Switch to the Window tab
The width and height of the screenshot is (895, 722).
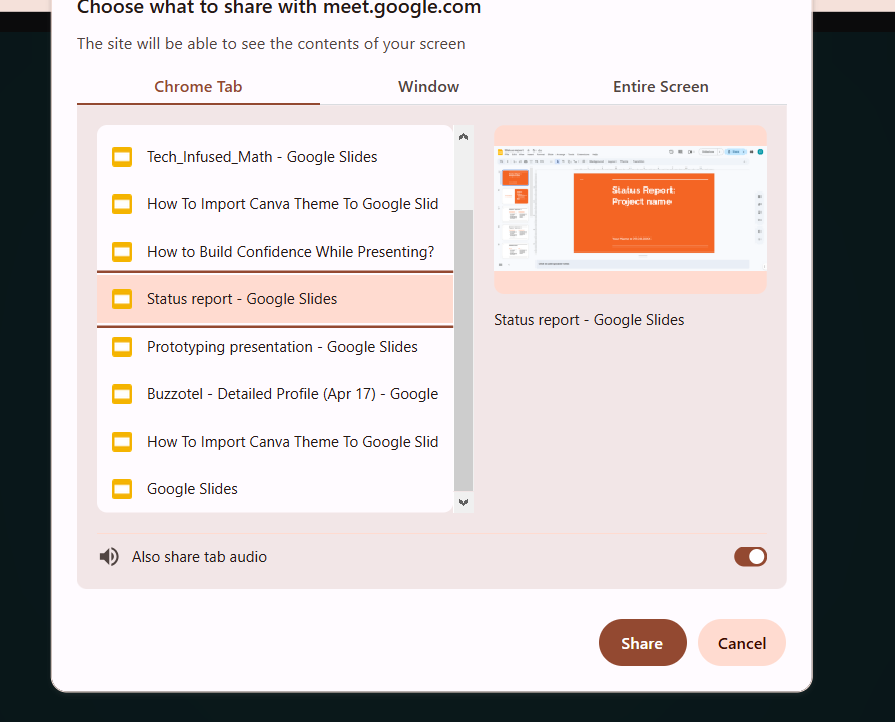(428, 87)
